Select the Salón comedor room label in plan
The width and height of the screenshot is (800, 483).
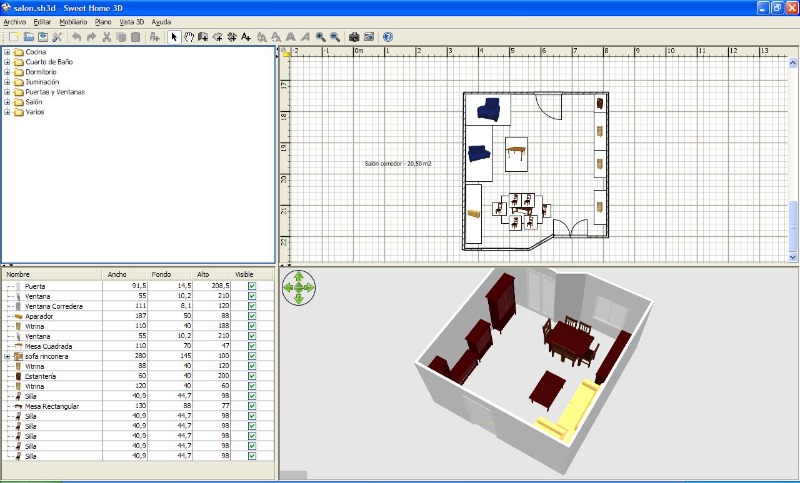pos(398,164)
